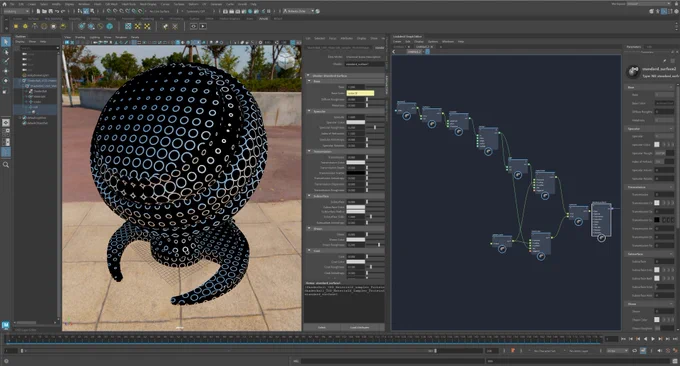Toggle the auto-key button near the timeline

513,350
